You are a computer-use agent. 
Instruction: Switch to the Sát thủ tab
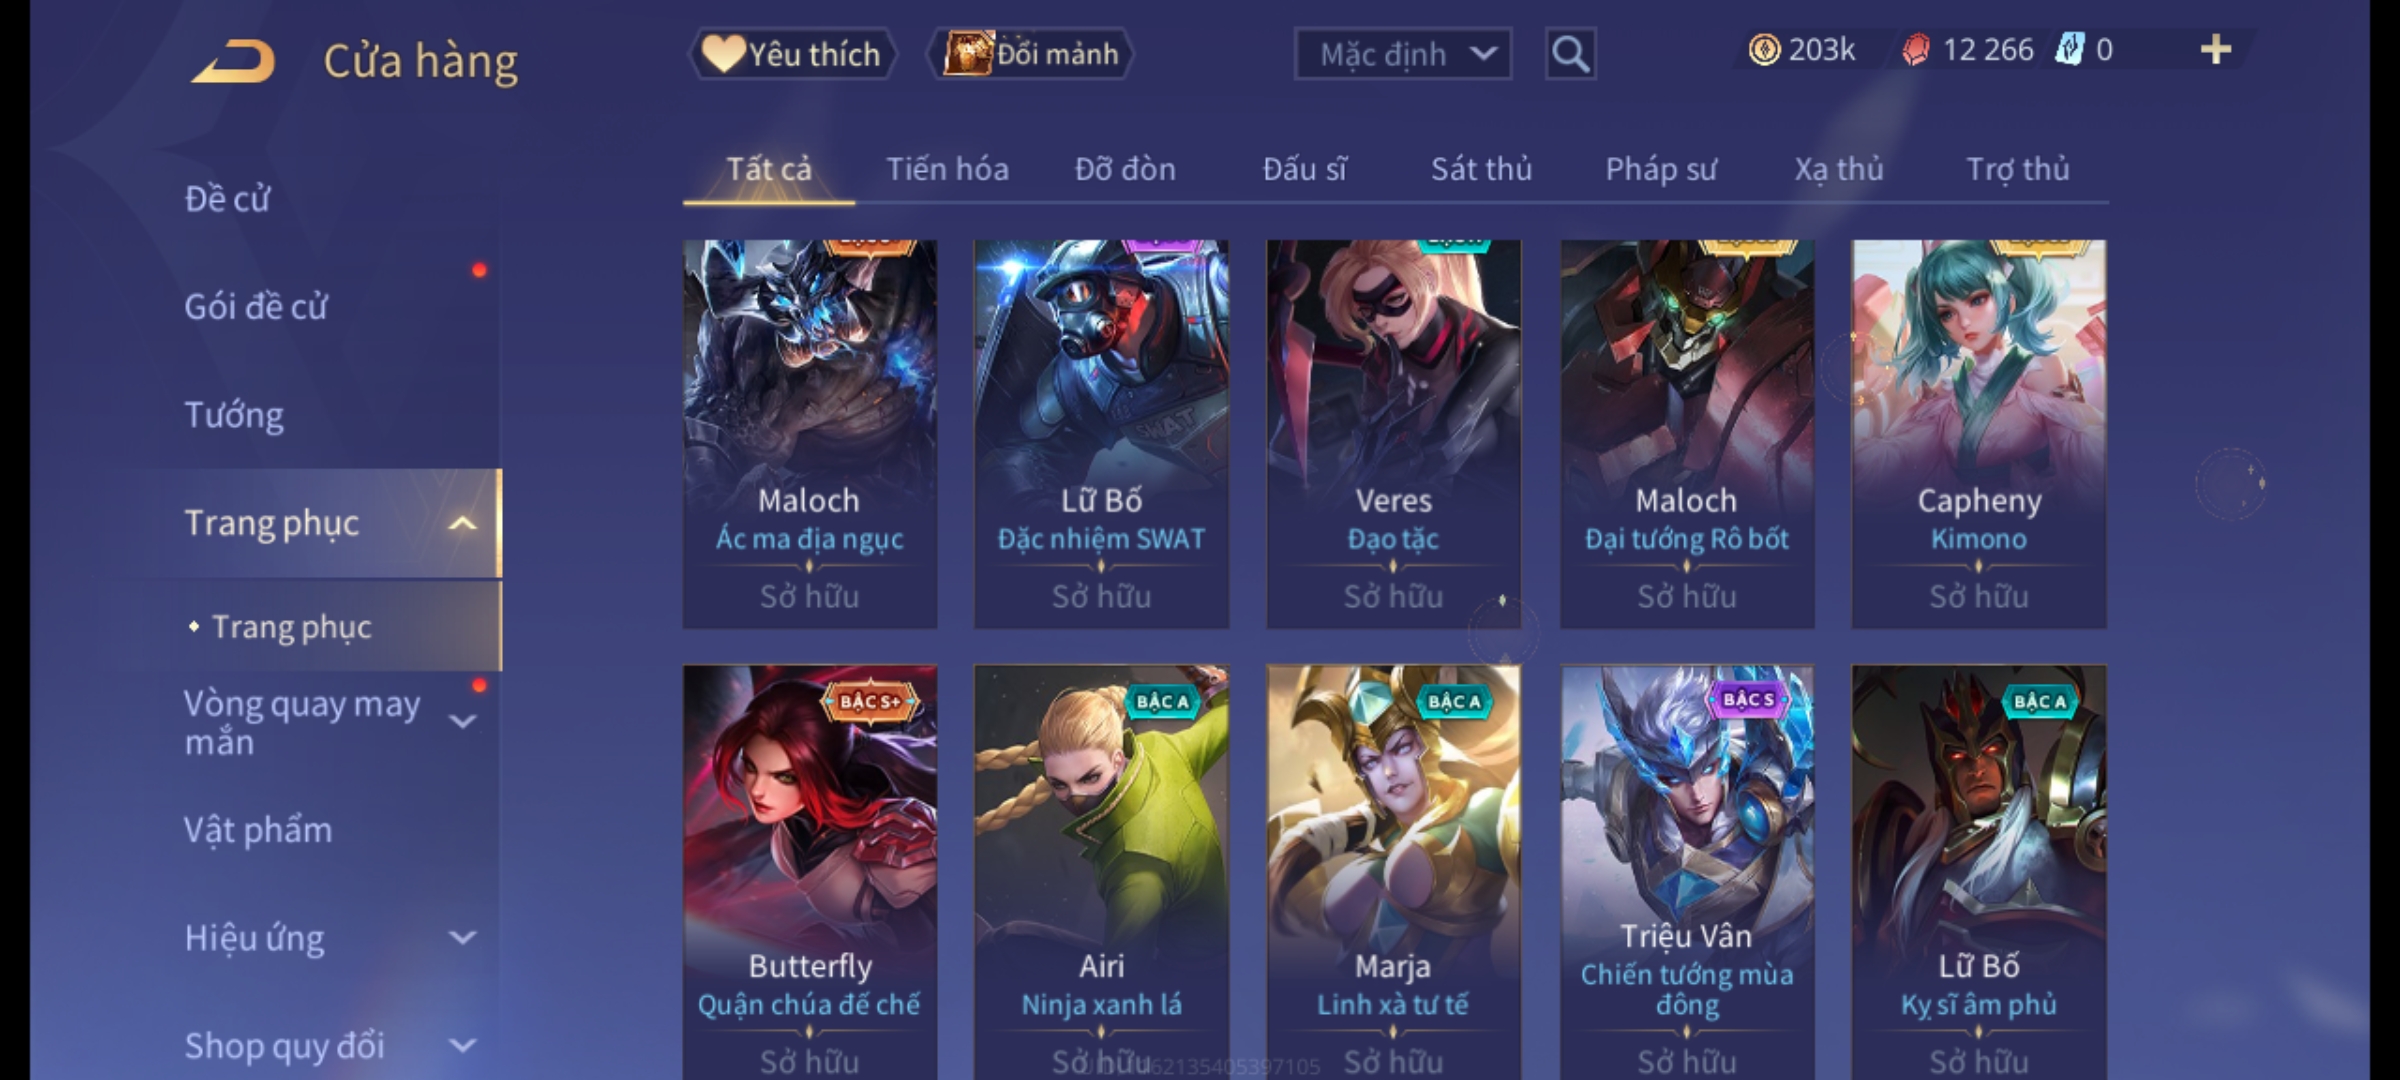(x=1481, y=169)
